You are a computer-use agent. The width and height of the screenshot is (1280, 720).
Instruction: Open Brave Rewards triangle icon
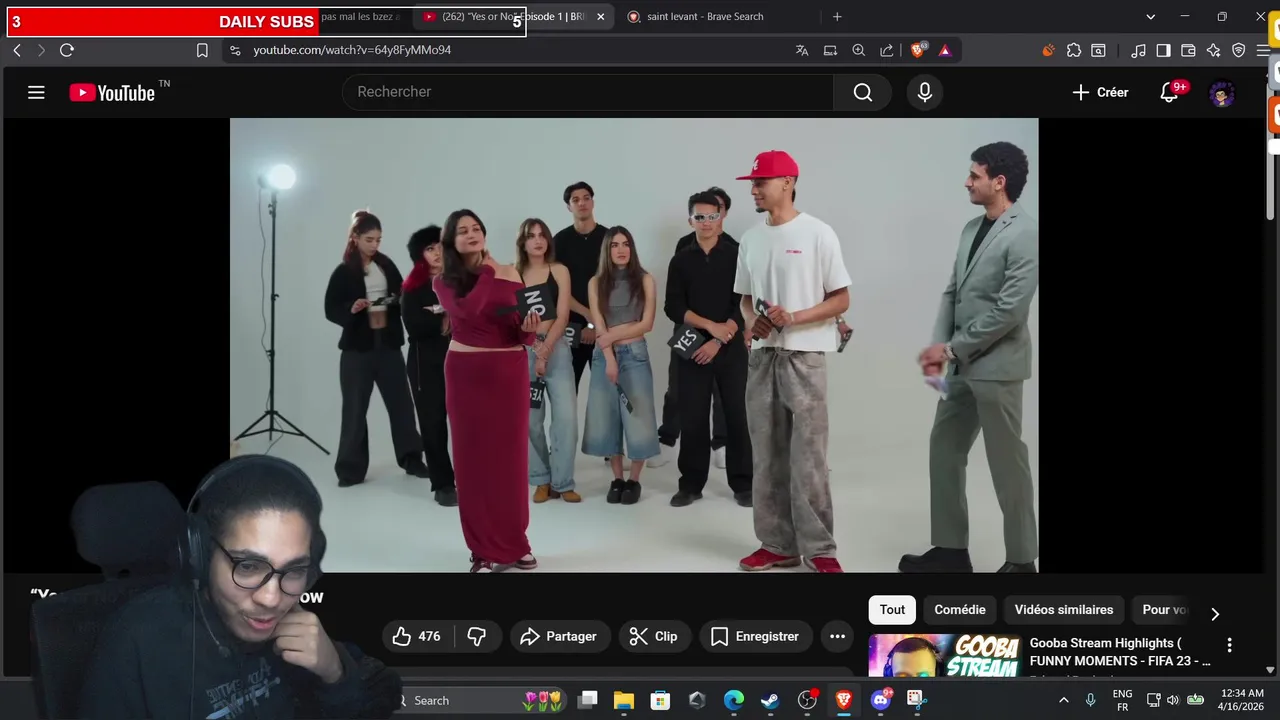[x=945, y=50]
